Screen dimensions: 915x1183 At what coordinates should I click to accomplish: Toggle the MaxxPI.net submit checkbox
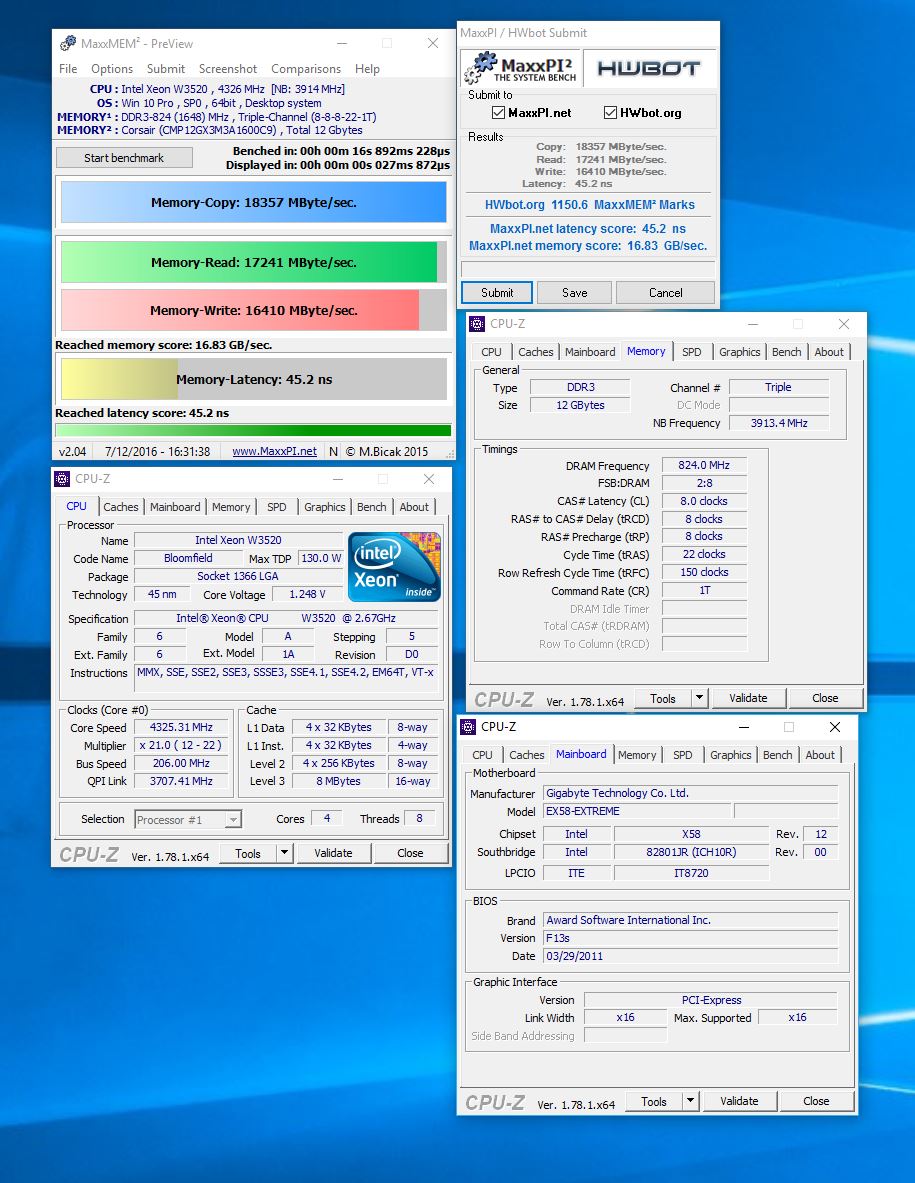(x=498, y=112)
